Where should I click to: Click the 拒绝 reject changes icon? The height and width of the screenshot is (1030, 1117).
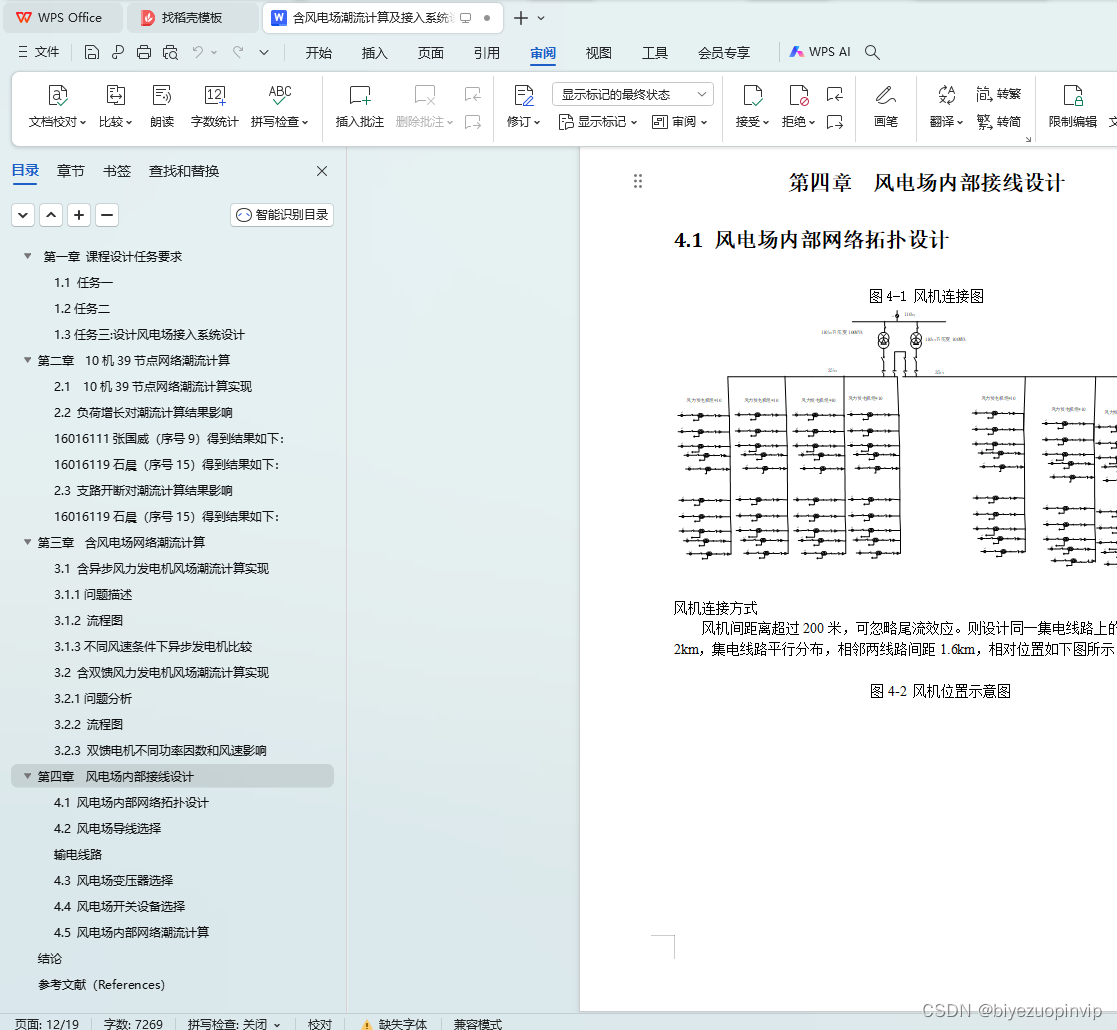pos(799,95)
